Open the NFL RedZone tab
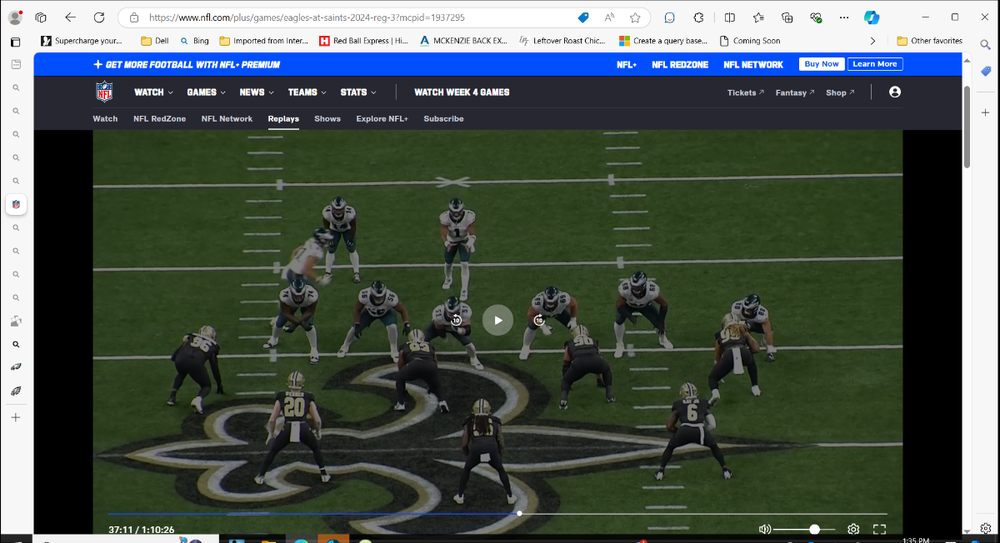Viewport: 1000px width, 543px height. tap(159, 119)
